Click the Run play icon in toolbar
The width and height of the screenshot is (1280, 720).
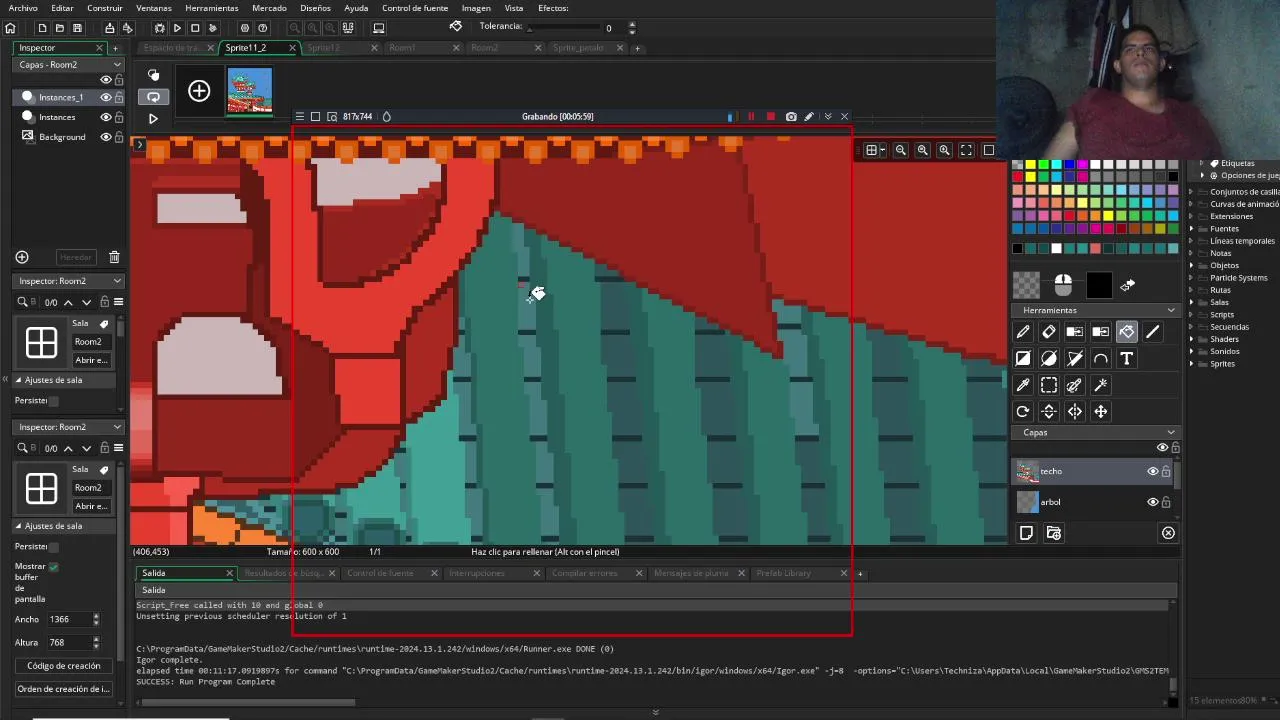point(177,28)
